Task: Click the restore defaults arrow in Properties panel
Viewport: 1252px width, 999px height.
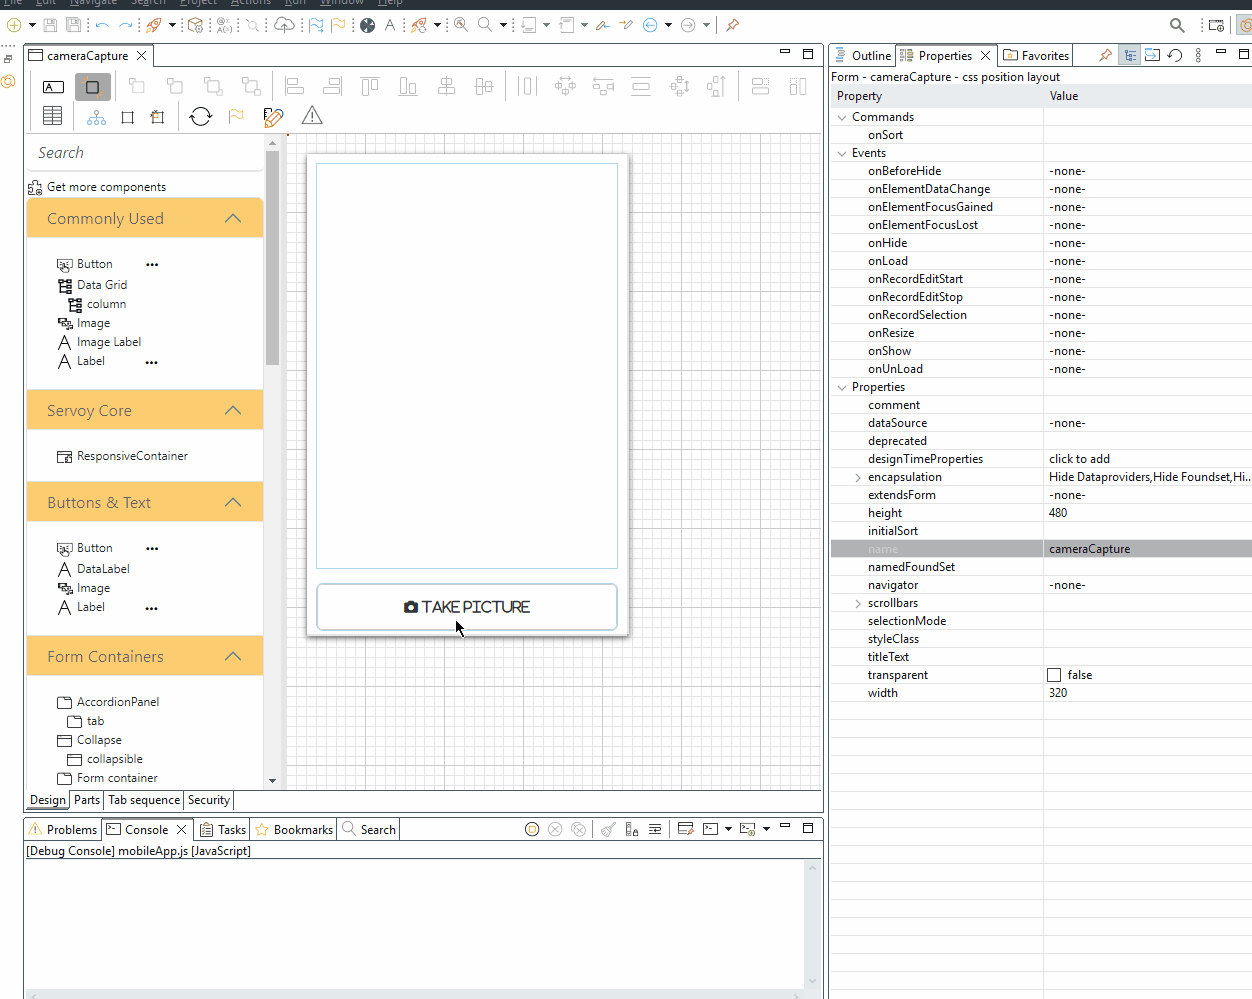Action: click(1175, 56)
